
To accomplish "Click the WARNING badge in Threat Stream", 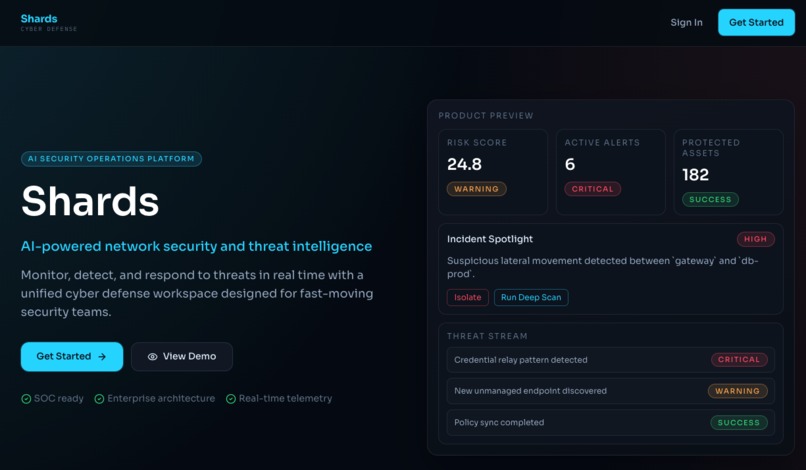I will (x=738, y=391).
